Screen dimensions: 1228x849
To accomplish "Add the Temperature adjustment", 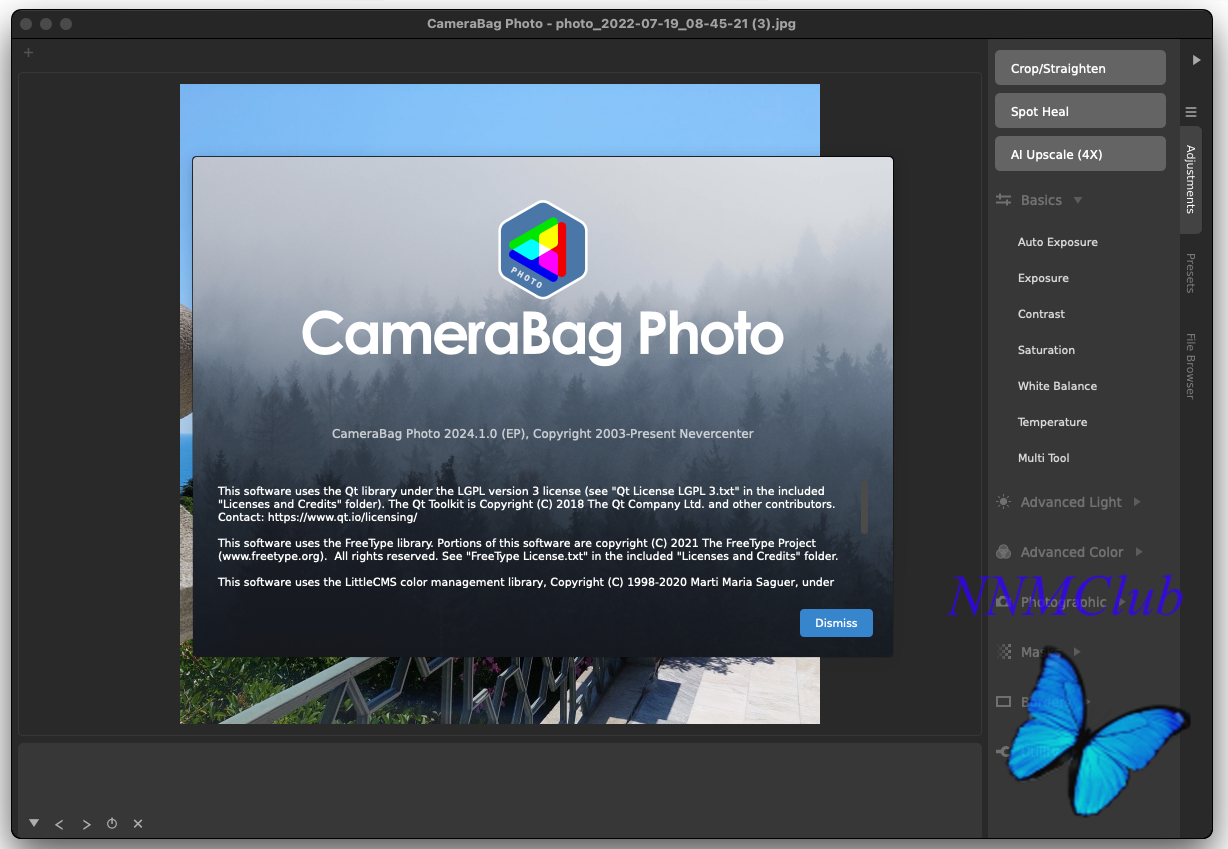I will [1052, 422].
